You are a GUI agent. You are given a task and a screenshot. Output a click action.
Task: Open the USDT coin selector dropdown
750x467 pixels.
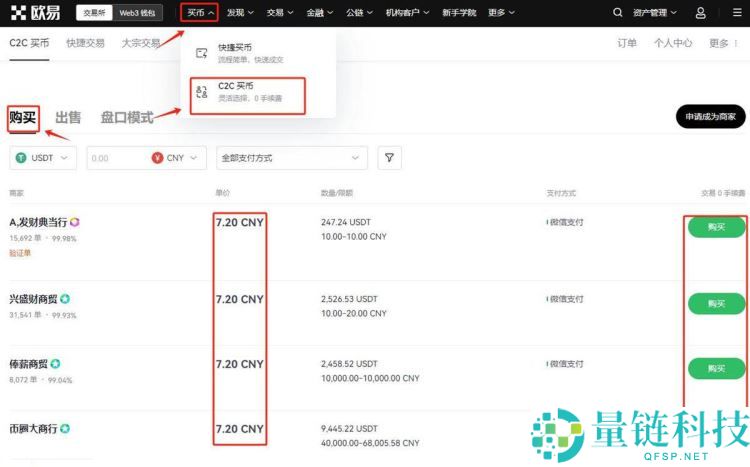click(x=43, y=158)
